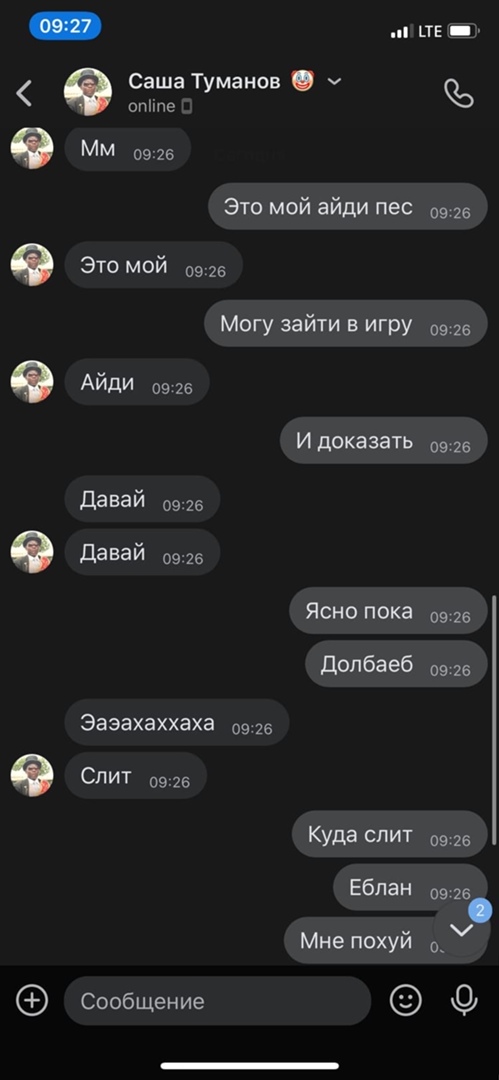Expand the chevron next to the contact name
This screenshot has width=499, height=1080.
[x=334, y=81]
